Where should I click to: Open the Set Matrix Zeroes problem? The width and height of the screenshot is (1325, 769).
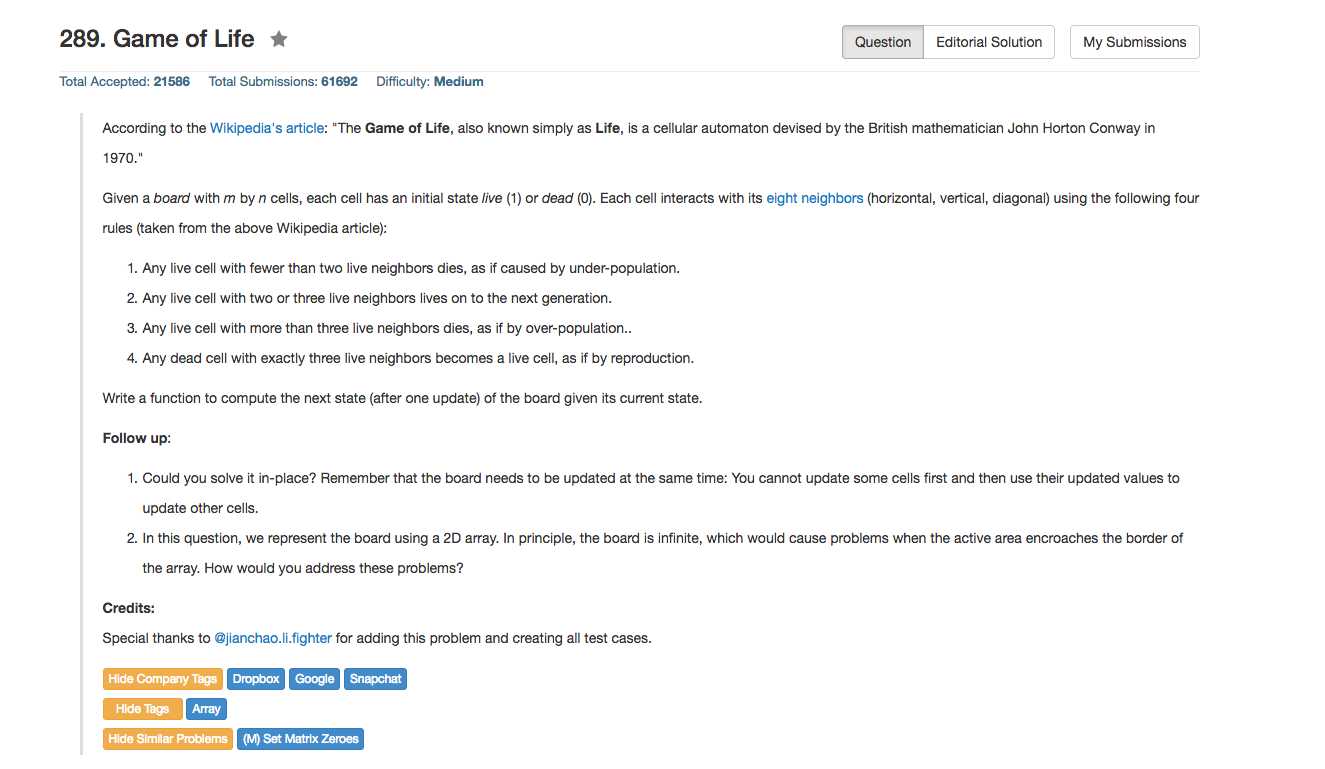click(300, 739)
